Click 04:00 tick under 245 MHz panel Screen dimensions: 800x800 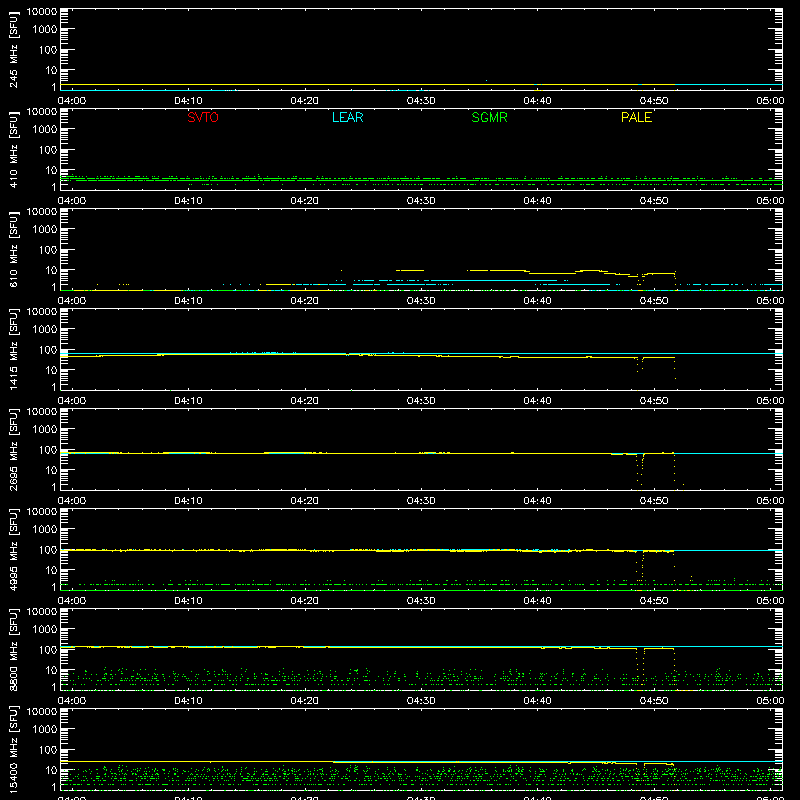point(71,101)
